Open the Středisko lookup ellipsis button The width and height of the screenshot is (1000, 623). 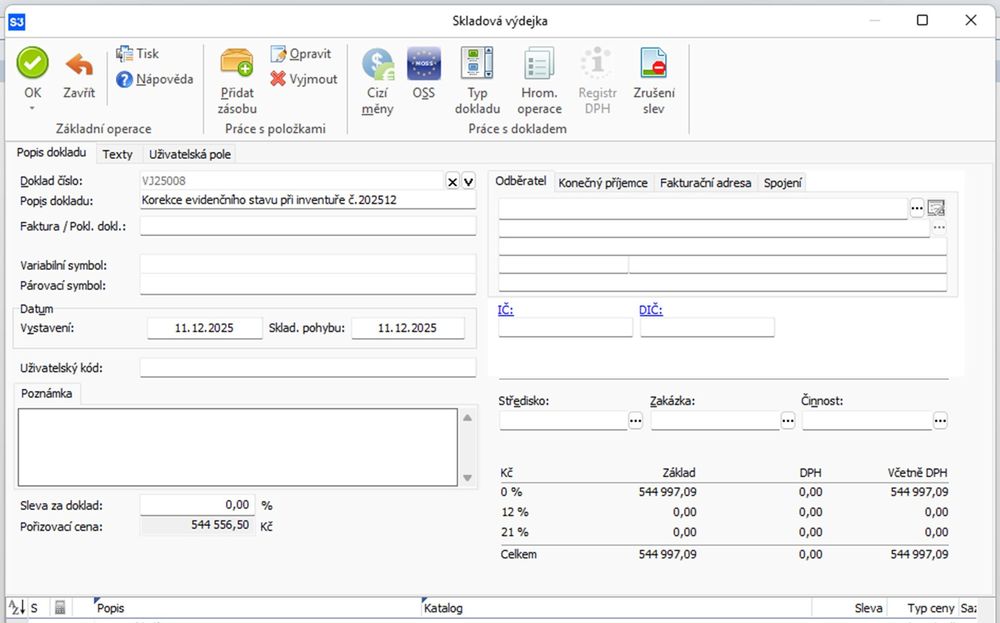point(636,422)
